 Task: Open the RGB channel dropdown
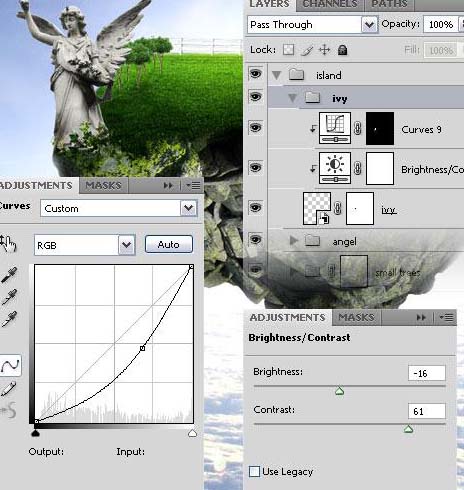(126, 245)
